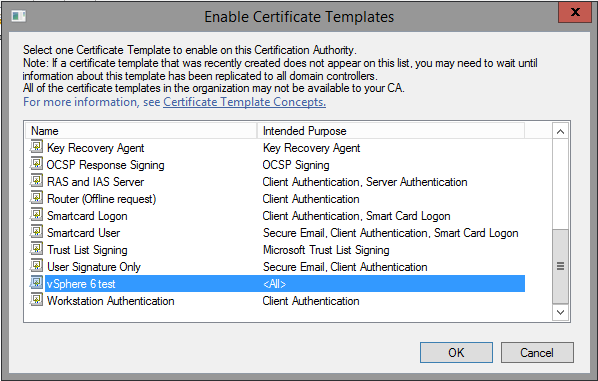Click Router (Offline request)'s Client Authentication purpose
Image resolution: width=598 pixels, height=381 pixels.
[311, 199]
